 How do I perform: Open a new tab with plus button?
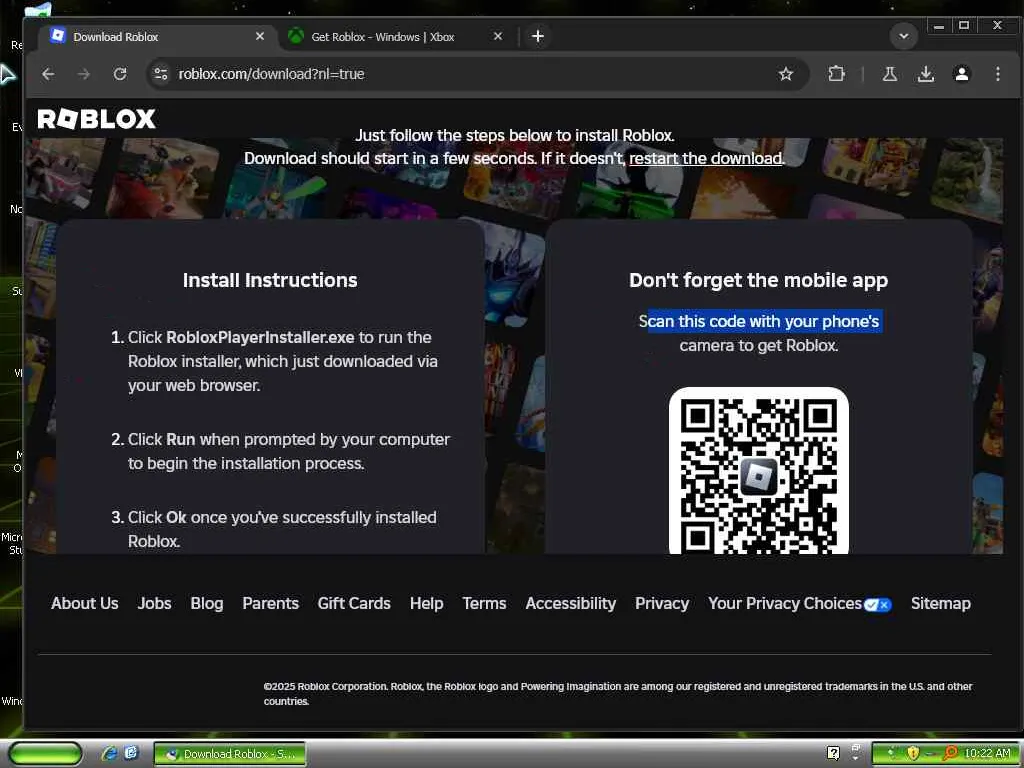click(x=537, y=37)
